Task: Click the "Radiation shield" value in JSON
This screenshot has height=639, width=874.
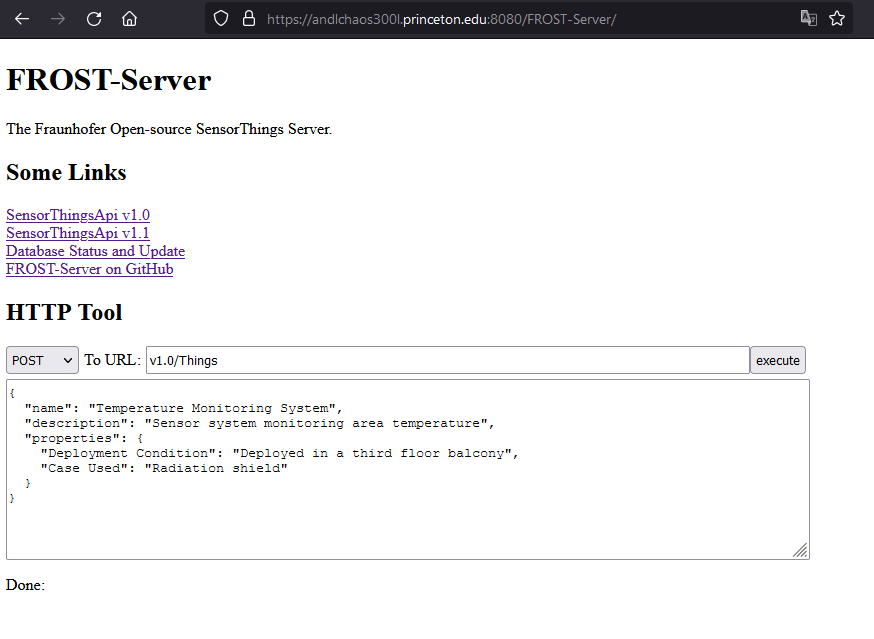Action: [x=216, y=468]
